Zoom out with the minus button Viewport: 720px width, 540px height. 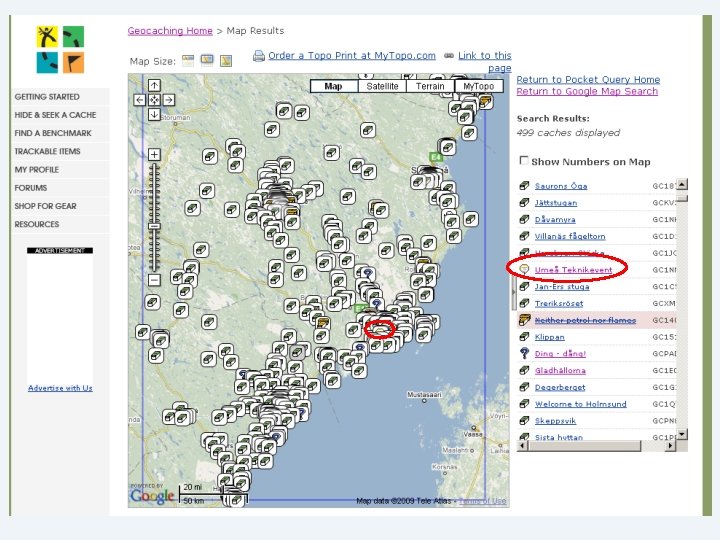click(154, 280)
